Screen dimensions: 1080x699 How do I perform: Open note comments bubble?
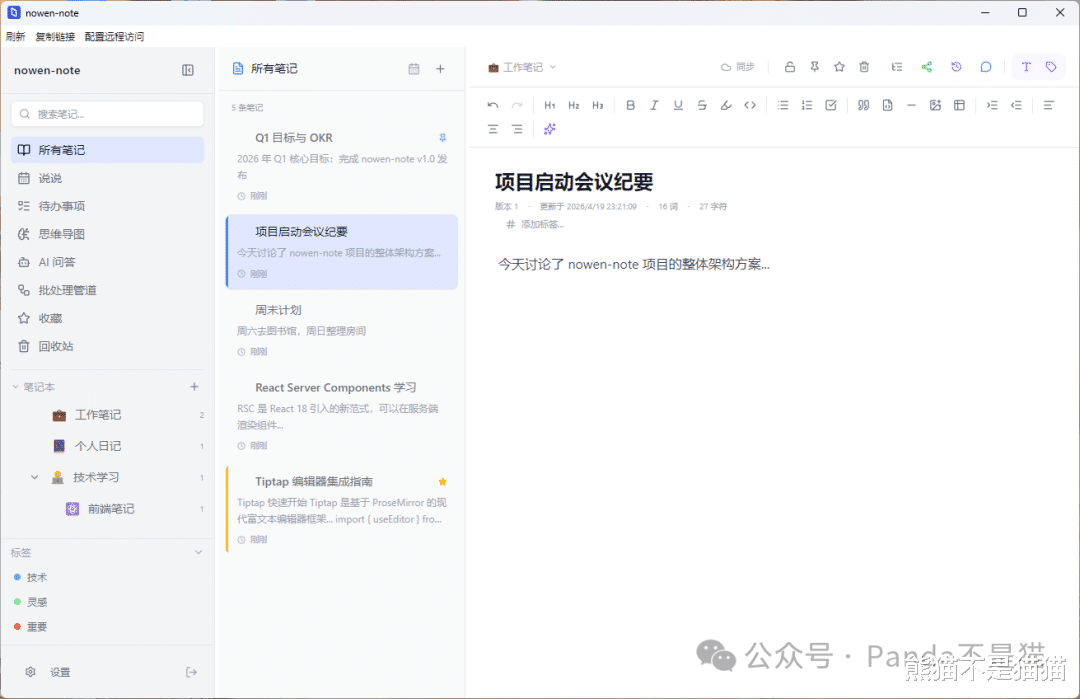pos(986,67)
